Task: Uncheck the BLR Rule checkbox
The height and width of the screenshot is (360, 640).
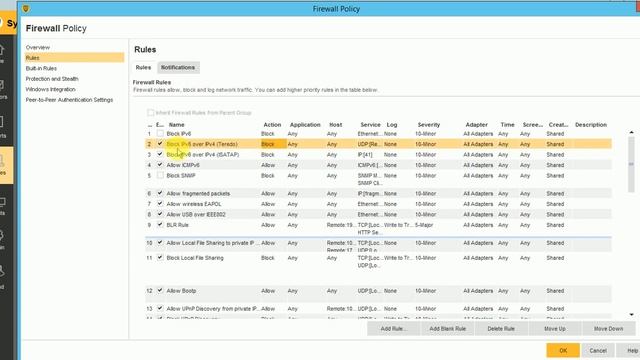Action: 160,225
